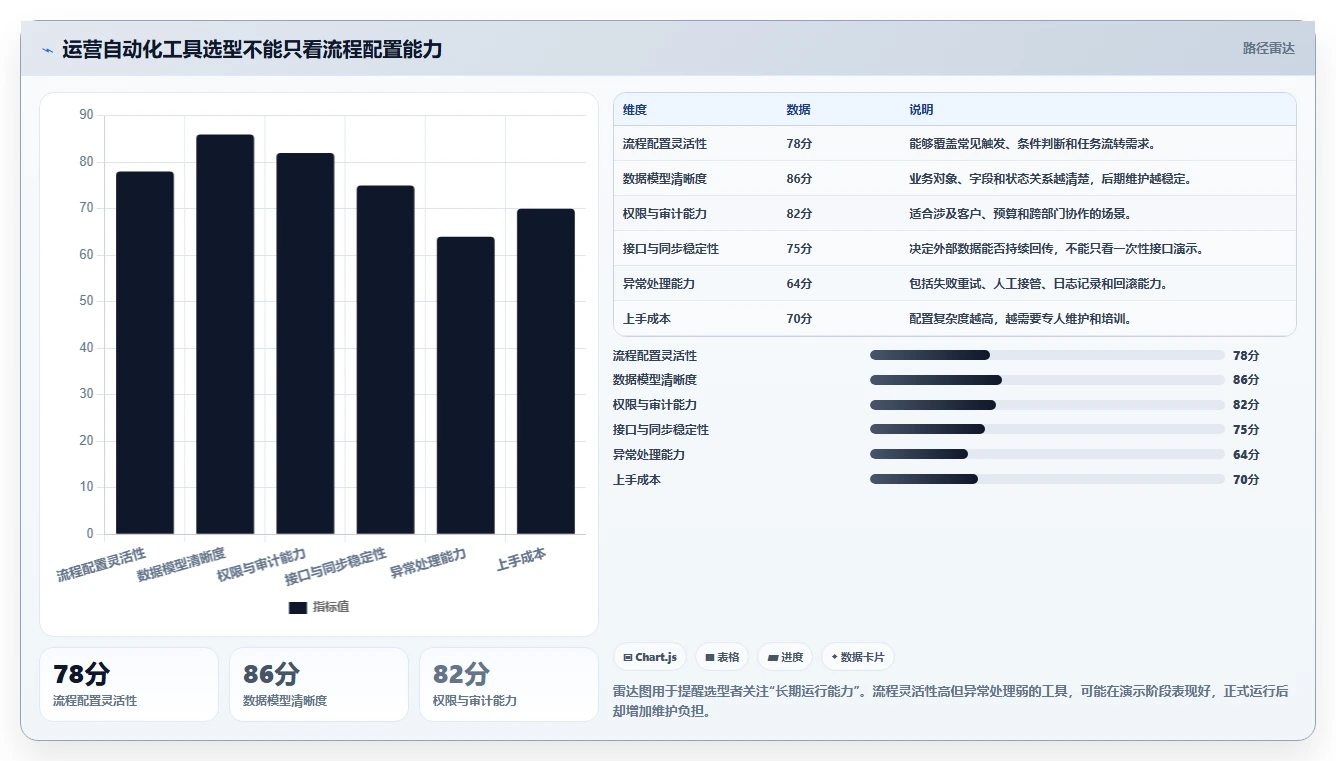
Task: Select the Chart.js tag chip
Action: (x=650, y=657)
